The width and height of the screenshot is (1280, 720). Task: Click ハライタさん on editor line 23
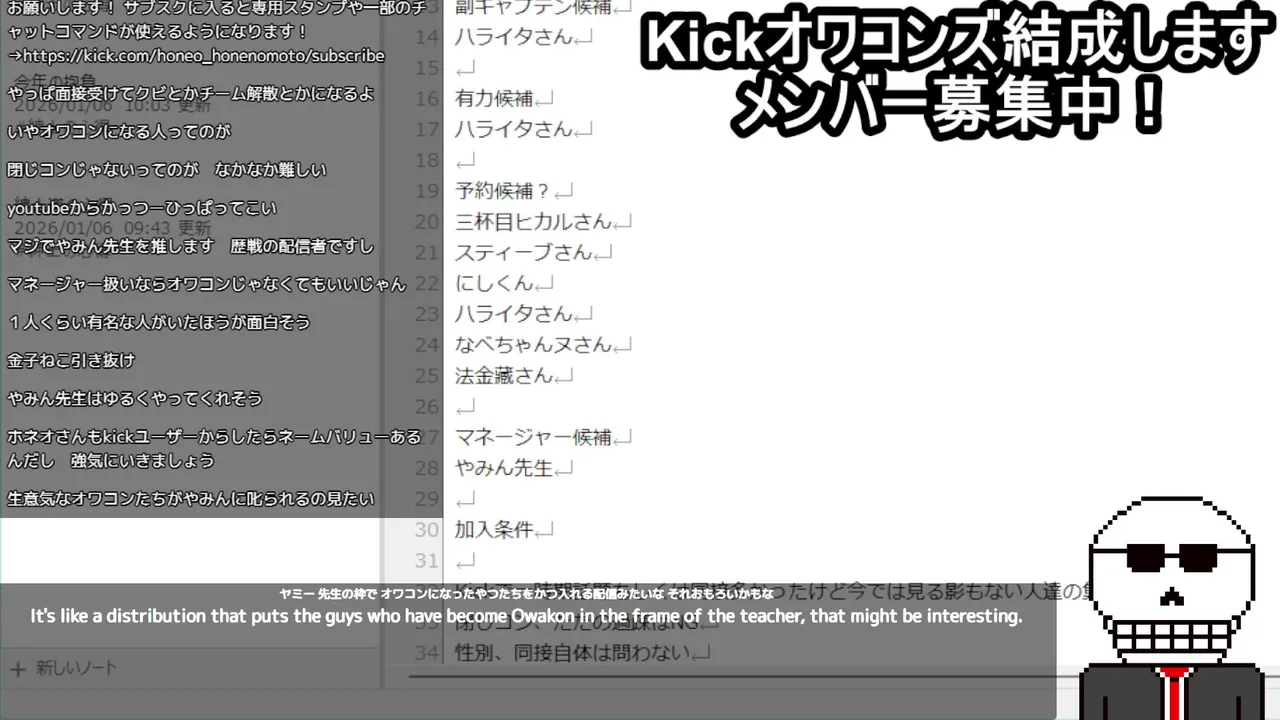[x=515, y=314]
